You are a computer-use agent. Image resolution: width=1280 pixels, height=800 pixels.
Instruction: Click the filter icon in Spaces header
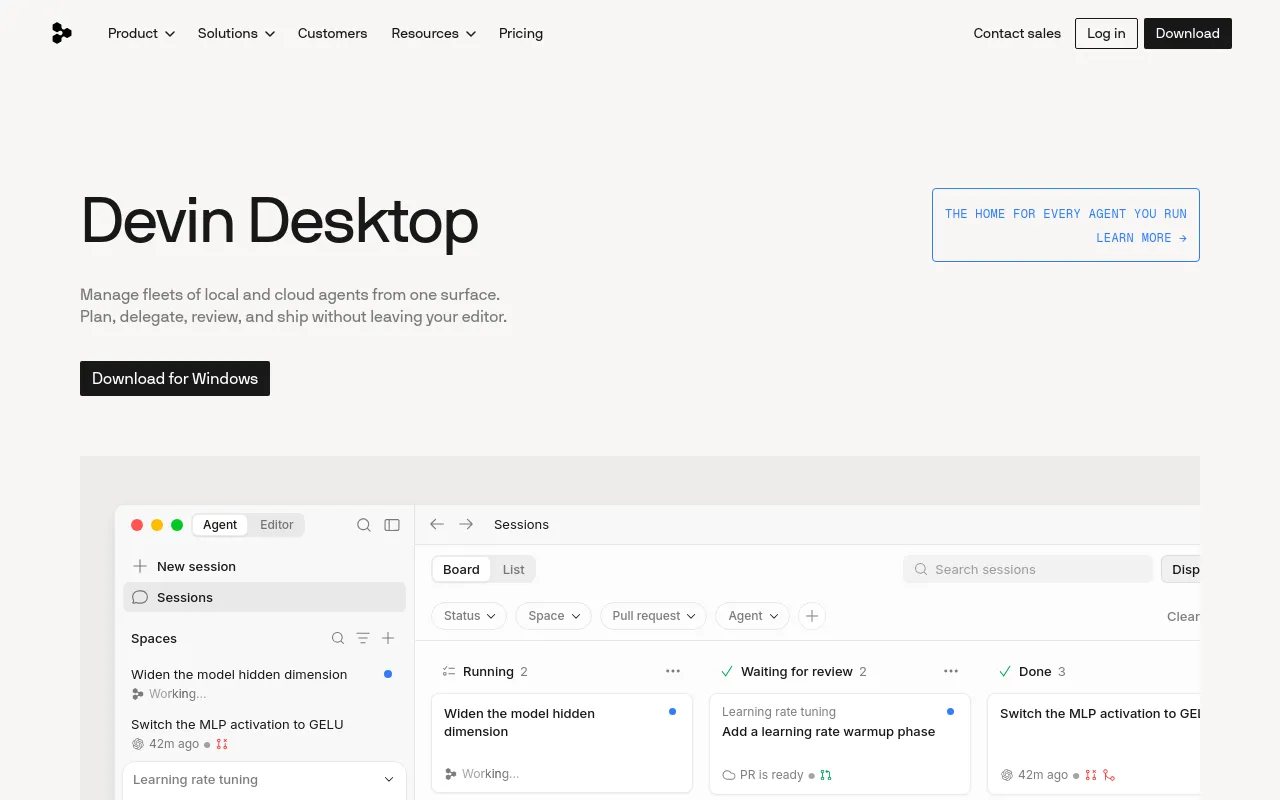[x=363, y=638]
